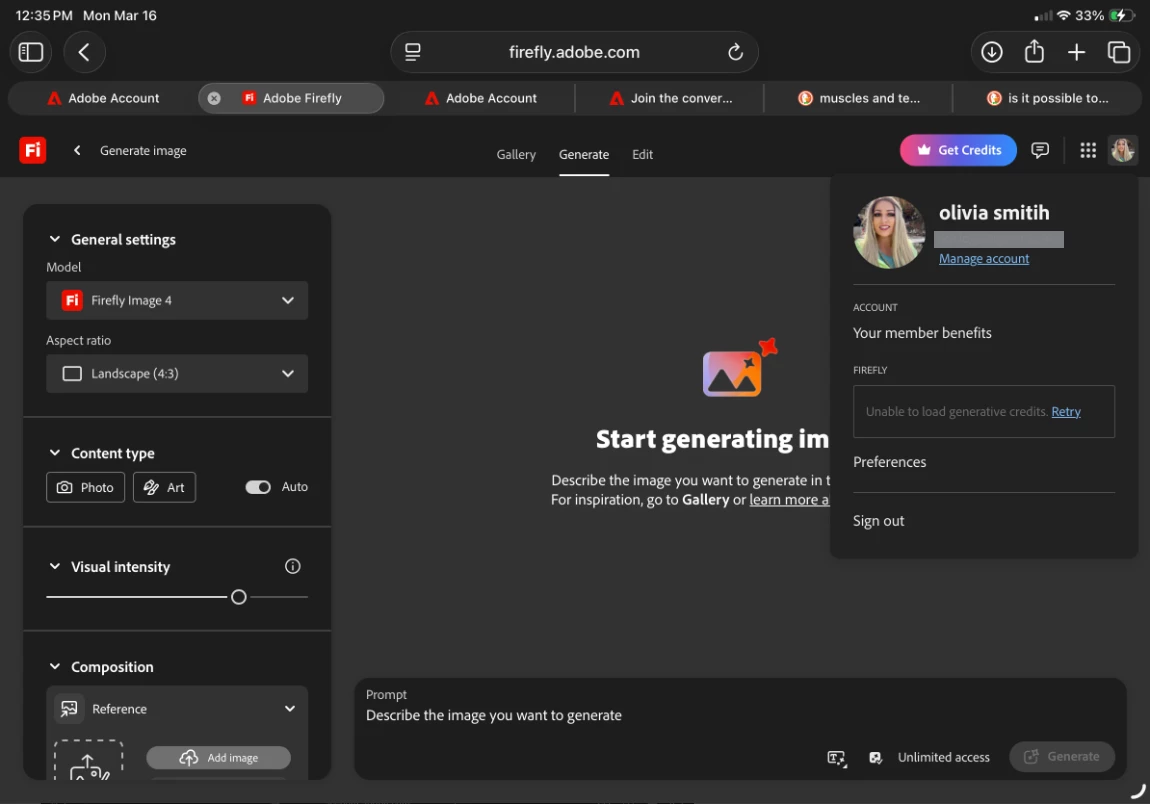
Task: Click the Firefly Fi logo
Action: point(32,150)
